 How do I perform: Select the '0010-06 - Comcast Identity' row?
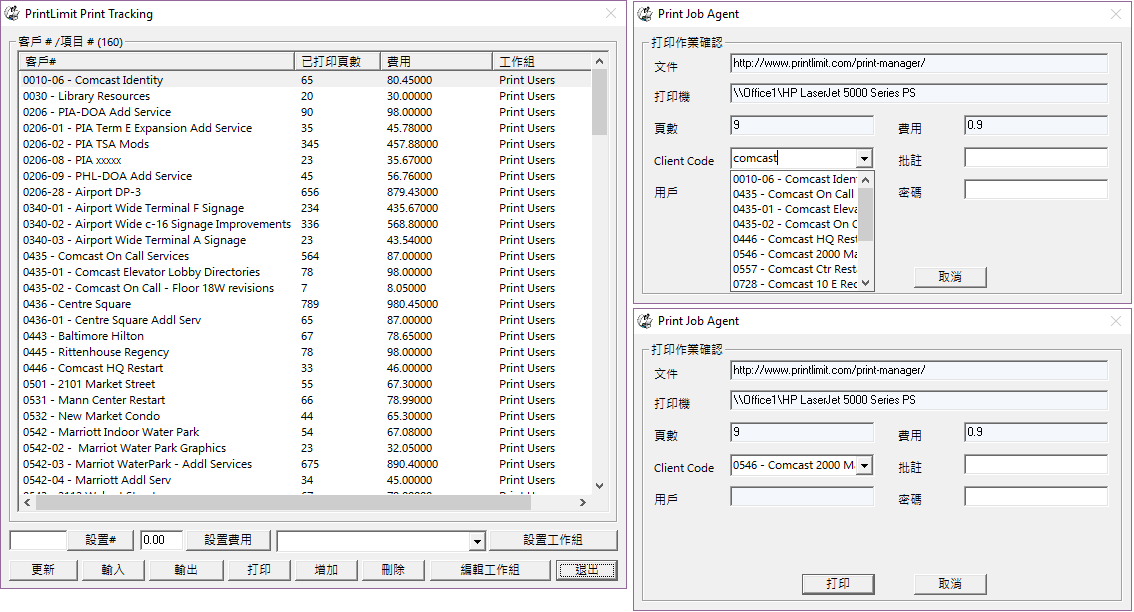point(305,80)
